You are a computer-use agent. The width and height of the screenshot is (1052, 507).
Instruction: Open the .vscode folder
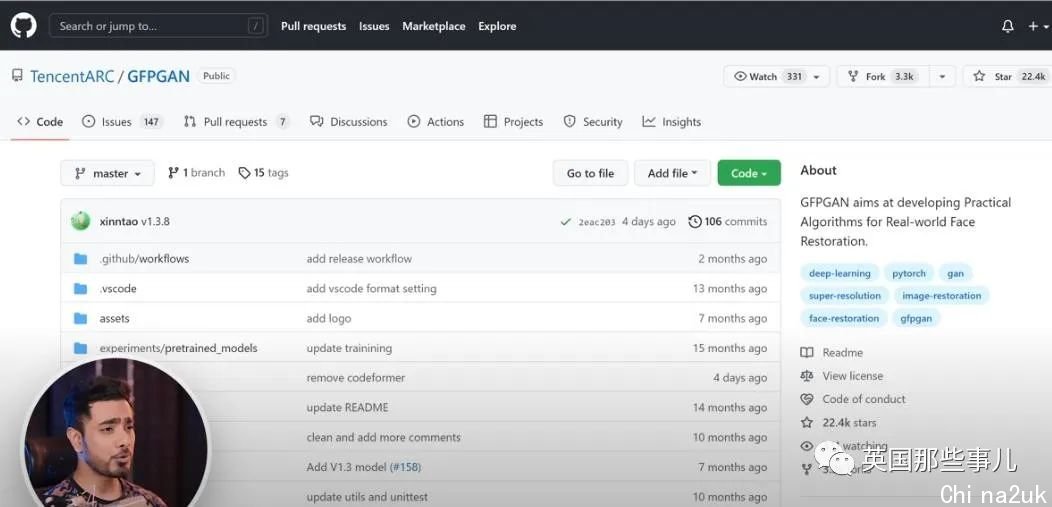pos(118,288)
